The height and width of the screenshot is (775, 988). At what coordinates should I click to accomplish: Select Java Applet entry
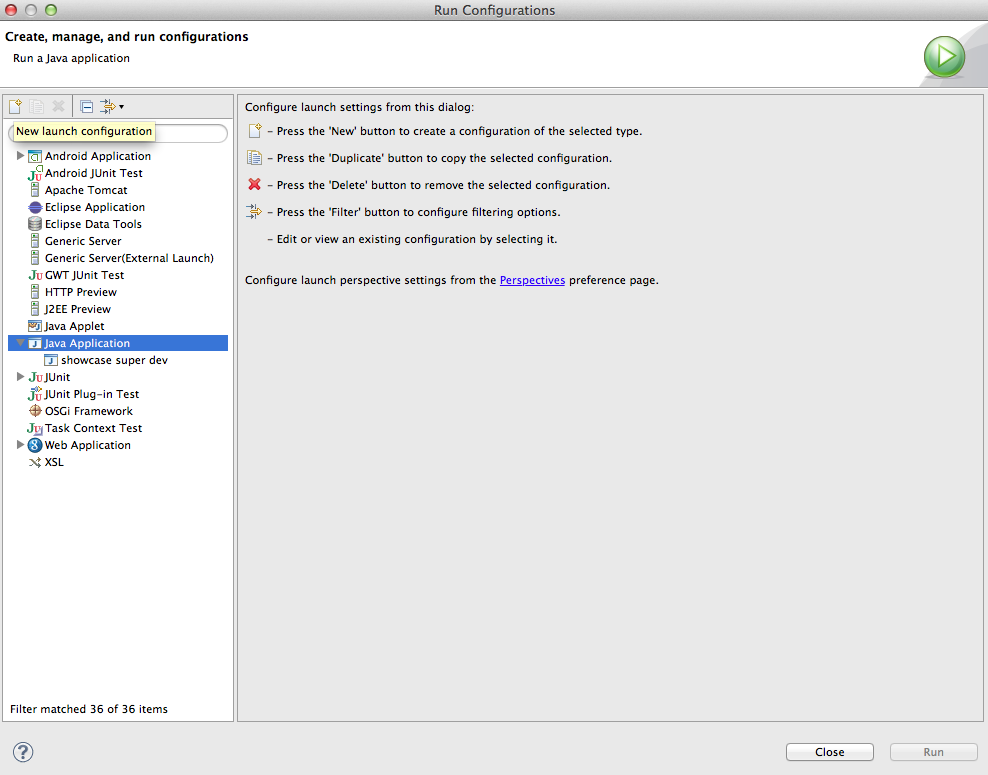tap(74, 326)
